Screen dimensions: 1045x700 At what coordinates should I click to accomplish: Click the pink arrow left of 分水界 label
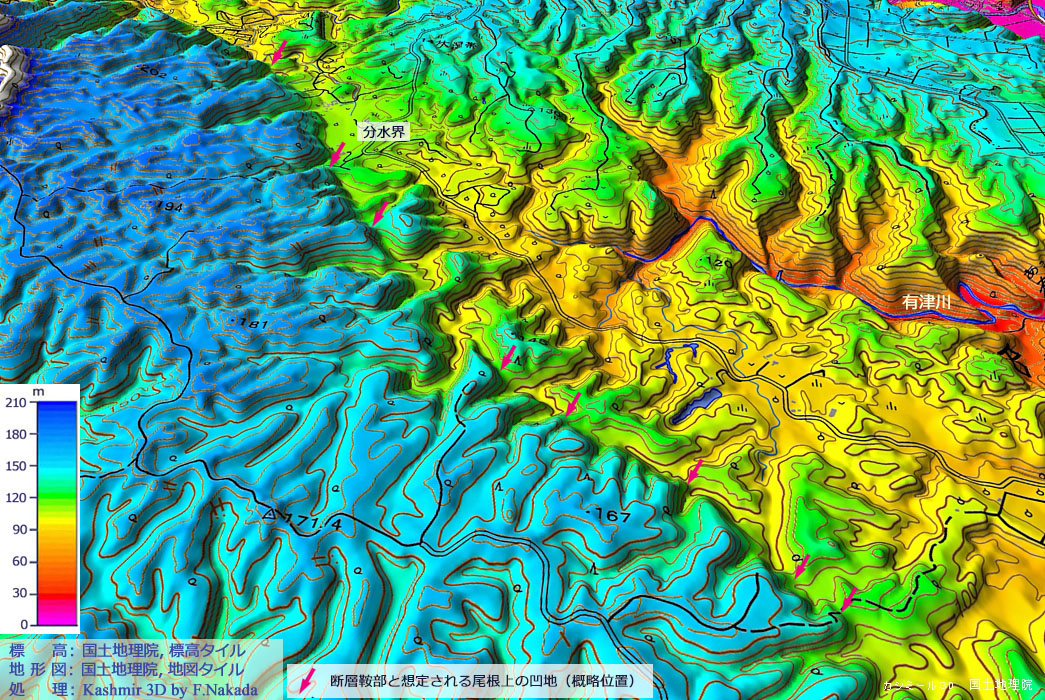[x=338, y=153]
